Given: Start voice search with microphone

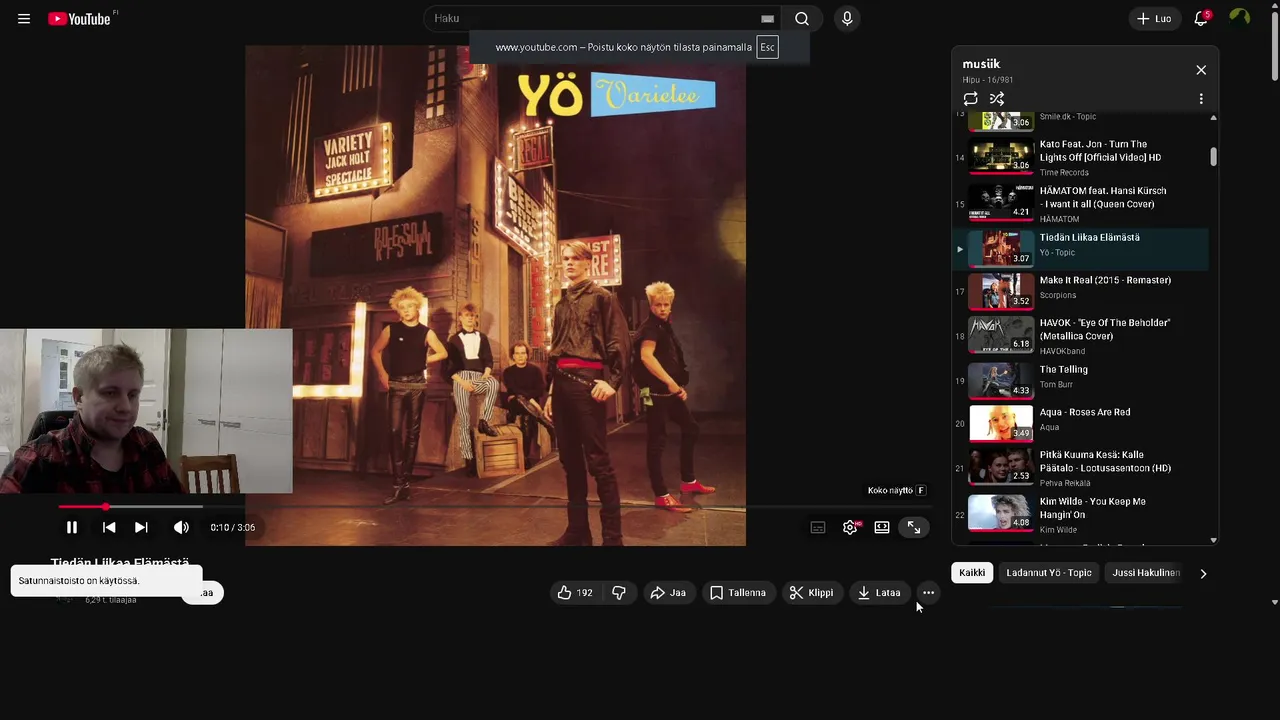Looking at the screenshot, I should 847,19.
